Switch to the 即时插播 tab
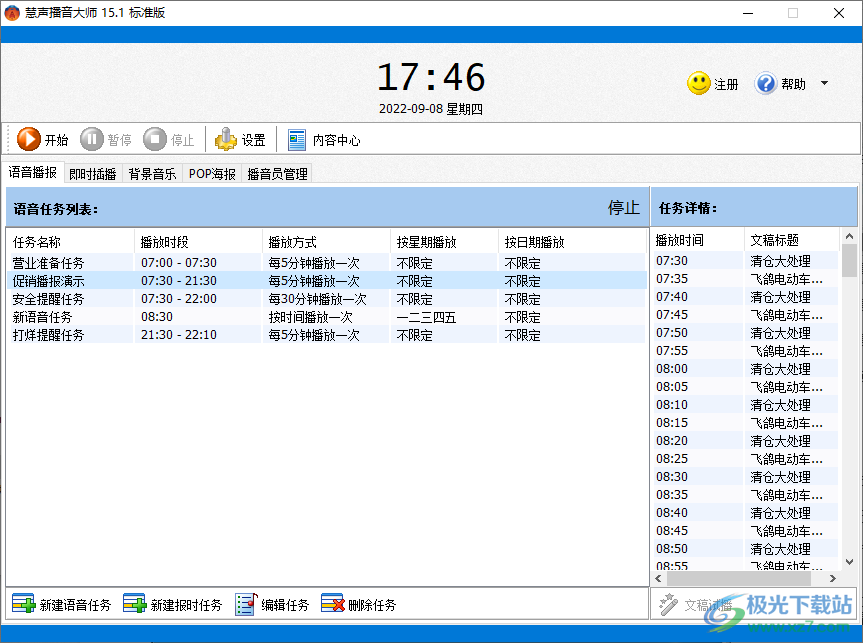 92,173
